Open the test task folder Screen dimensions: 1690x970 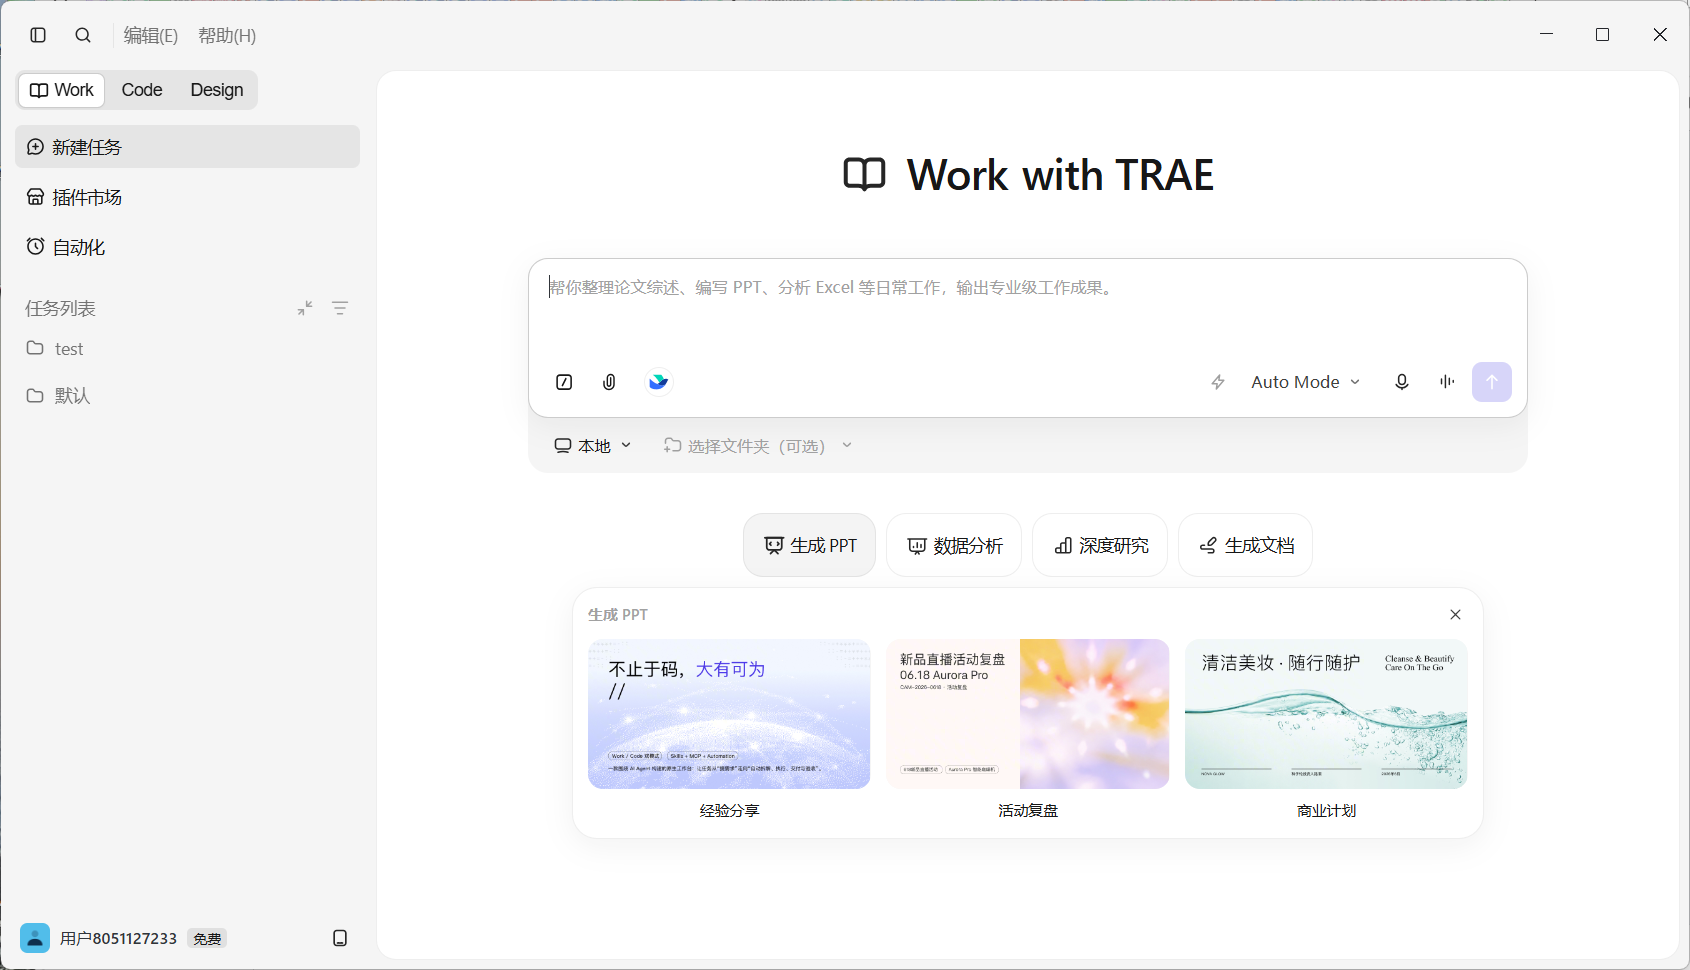pos(187,349)
